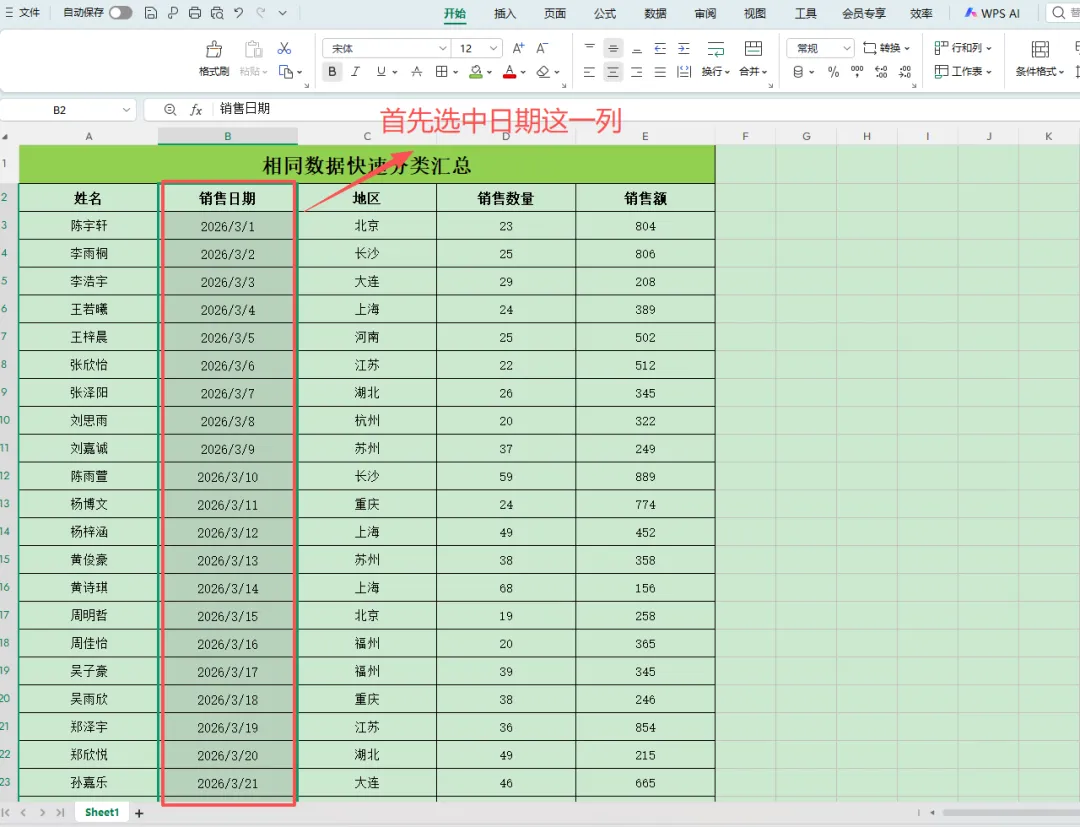Toggle Underline formatting
This screenshot has height=827, width=1080.
pyautogui.click(x=381, y=72)
